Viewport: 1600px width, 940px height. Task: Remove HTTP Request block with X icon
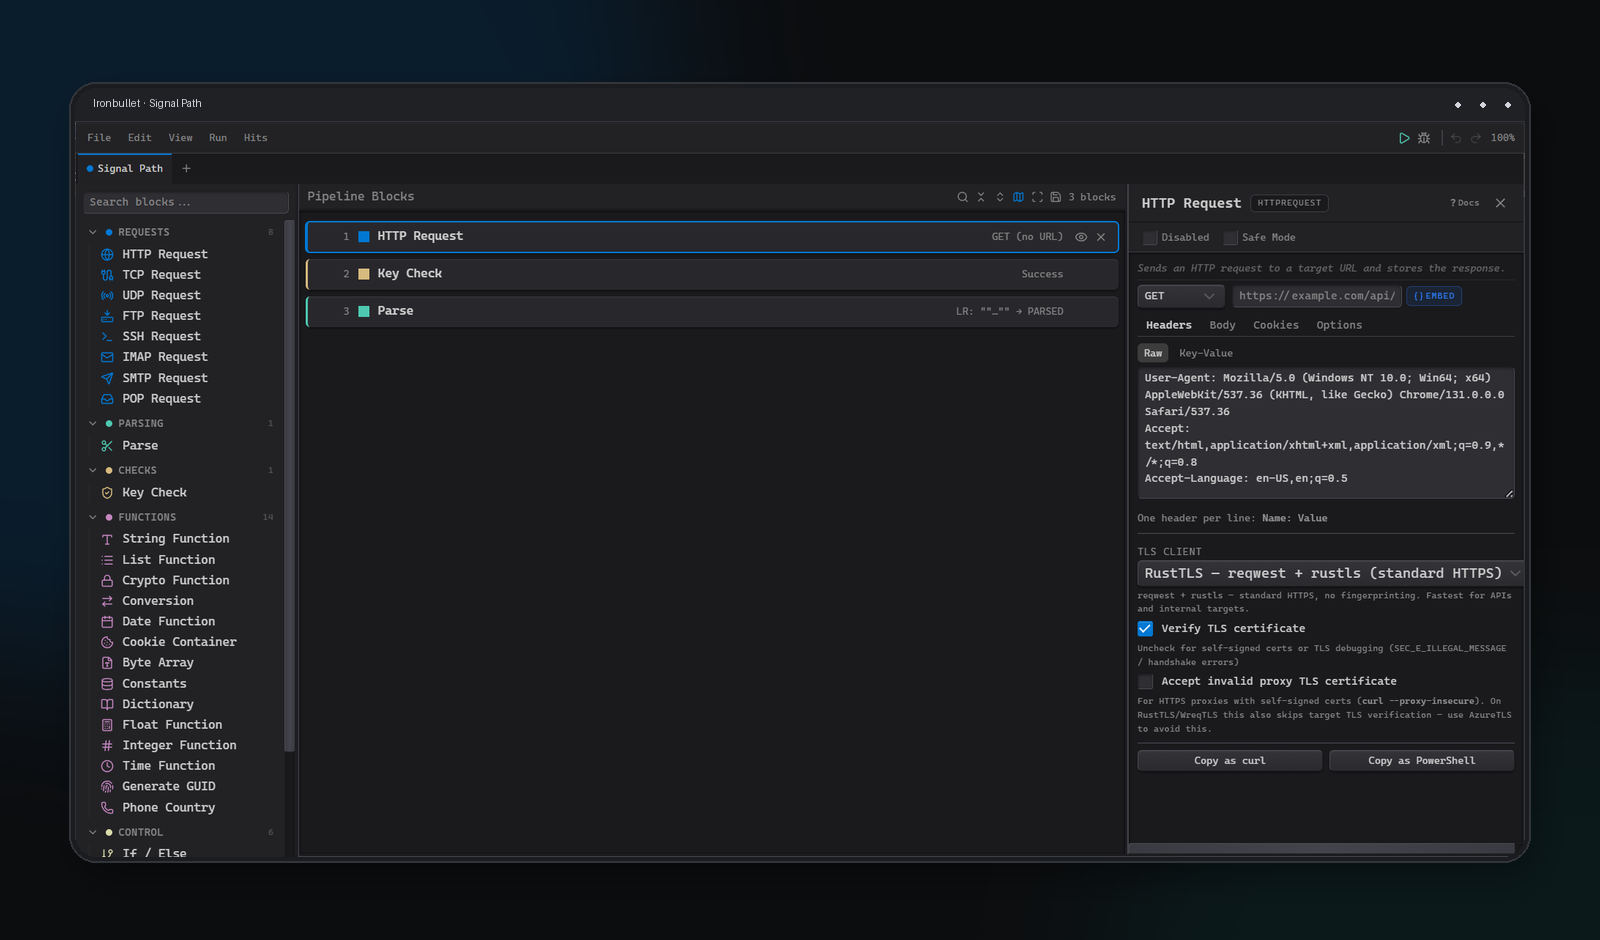click(1101, 237)
